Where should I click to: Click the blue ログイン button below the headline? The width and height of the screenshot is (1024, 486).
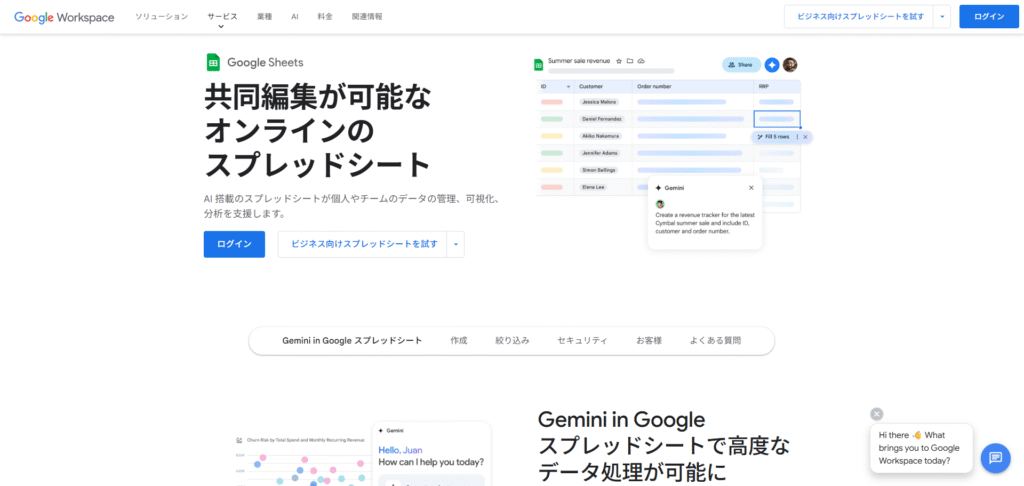234,244
